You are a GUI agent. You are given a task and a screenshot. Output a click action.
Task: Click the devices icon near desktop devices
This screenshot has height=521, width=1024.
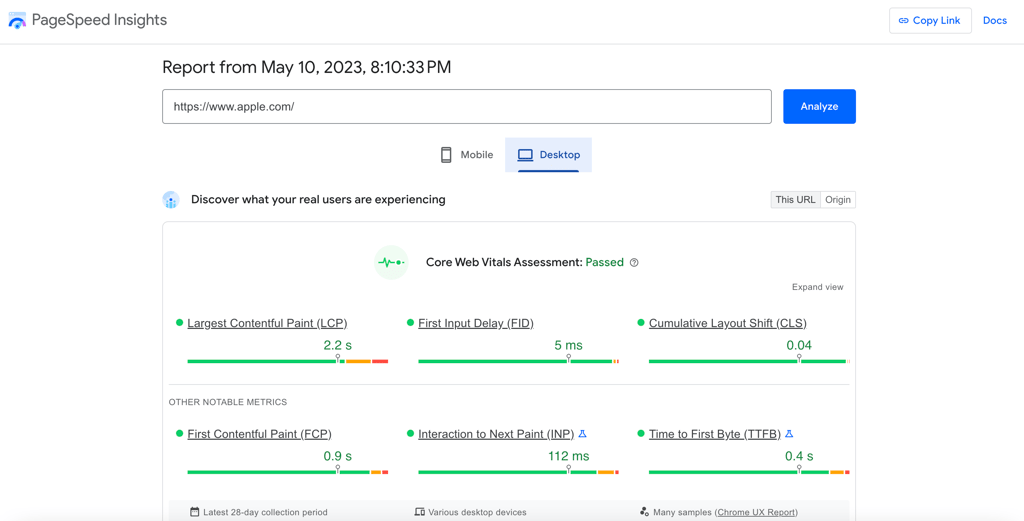420,512
